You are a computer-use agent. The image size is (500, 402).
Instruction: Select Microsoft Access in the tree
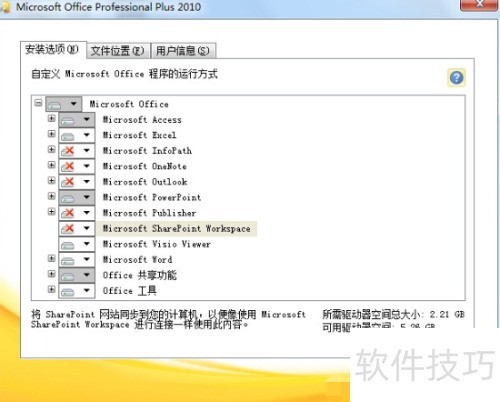(142, 120)
